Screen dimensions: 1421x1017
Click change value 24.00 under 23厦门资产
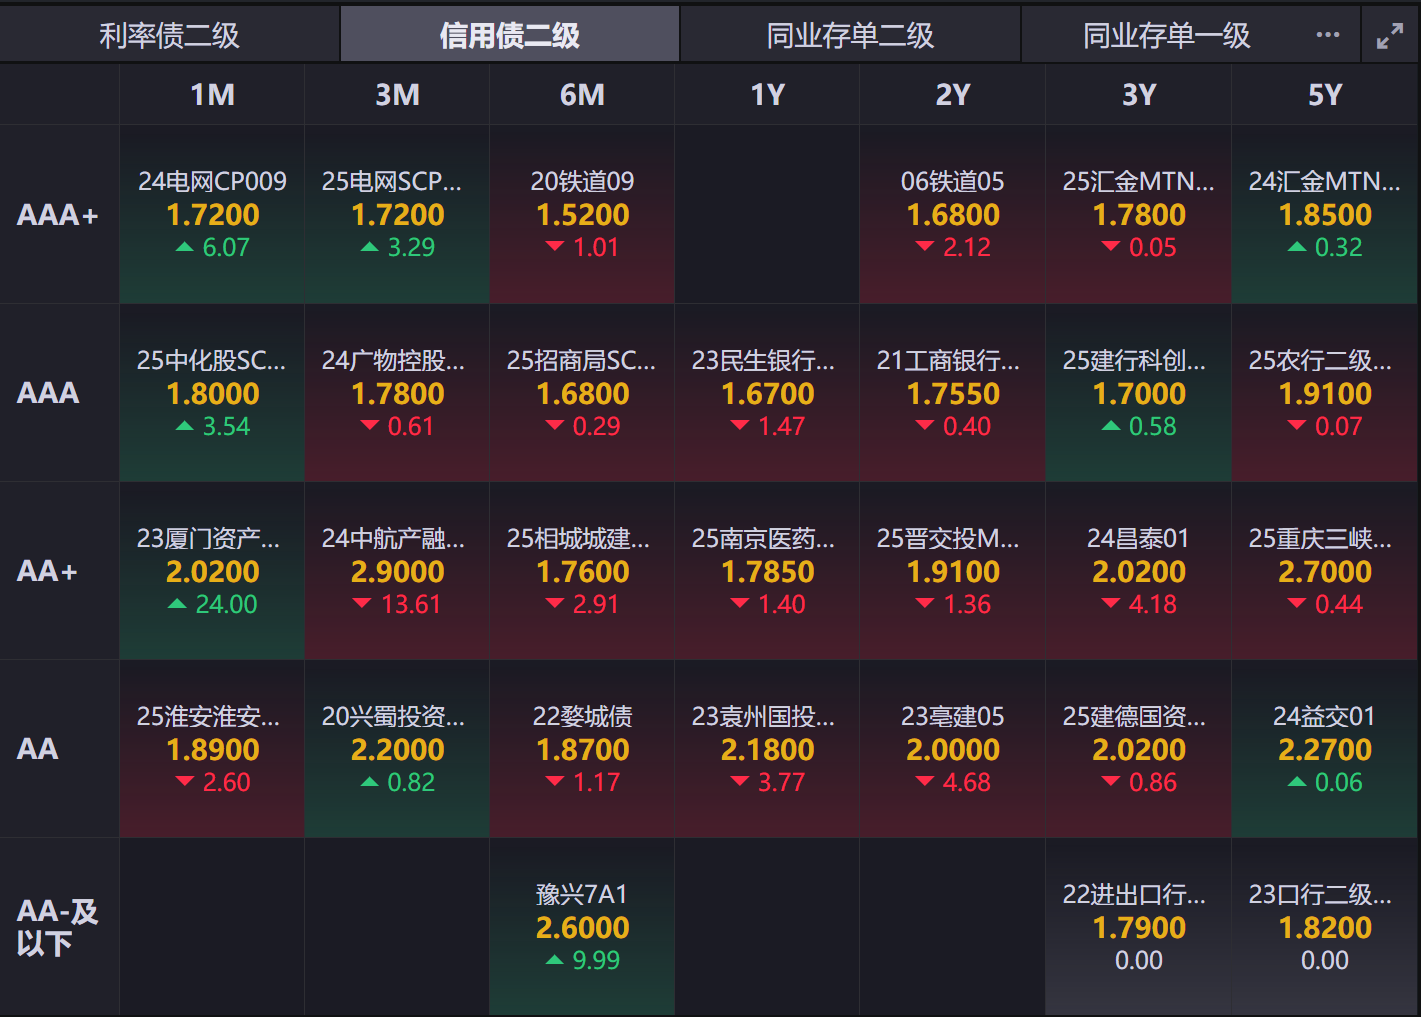click(x=227, y=604)
